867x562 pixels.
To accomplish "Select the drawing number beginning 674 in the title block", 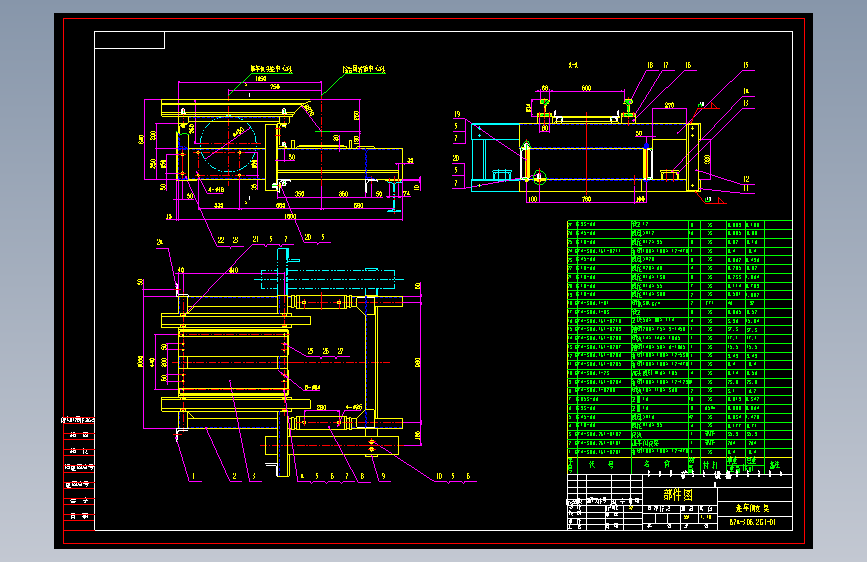I will pos(753,522).
